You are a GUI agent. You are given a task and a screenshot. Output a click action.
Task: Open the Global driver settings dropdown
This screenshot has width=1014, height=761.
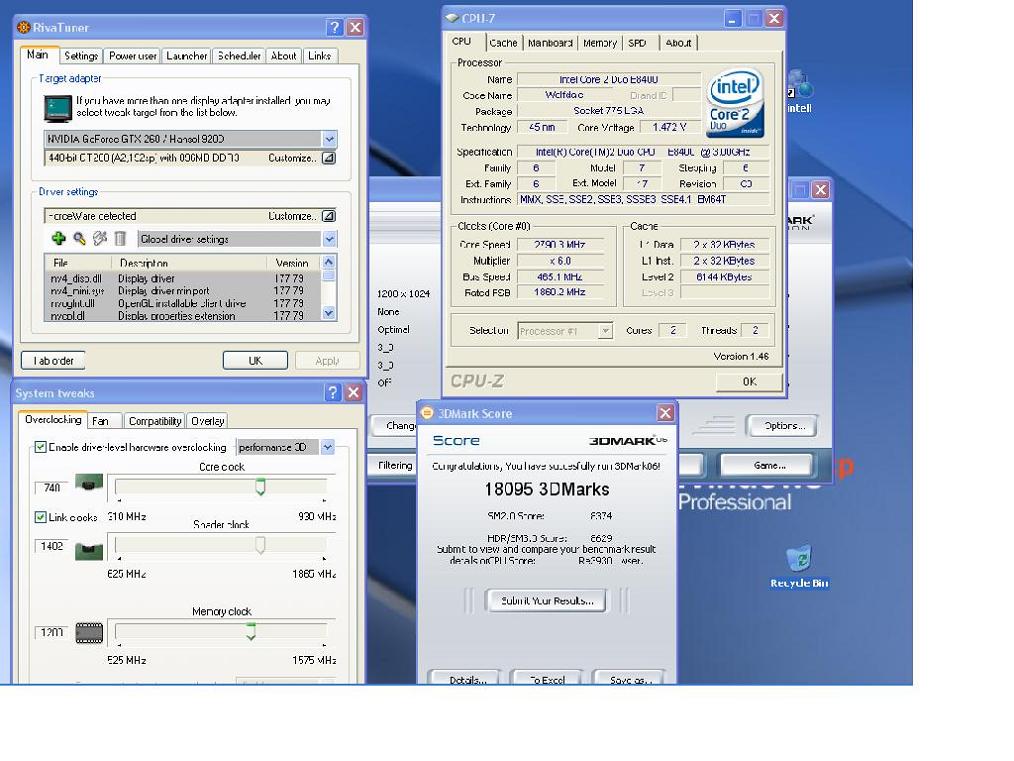tap(329, 239)
